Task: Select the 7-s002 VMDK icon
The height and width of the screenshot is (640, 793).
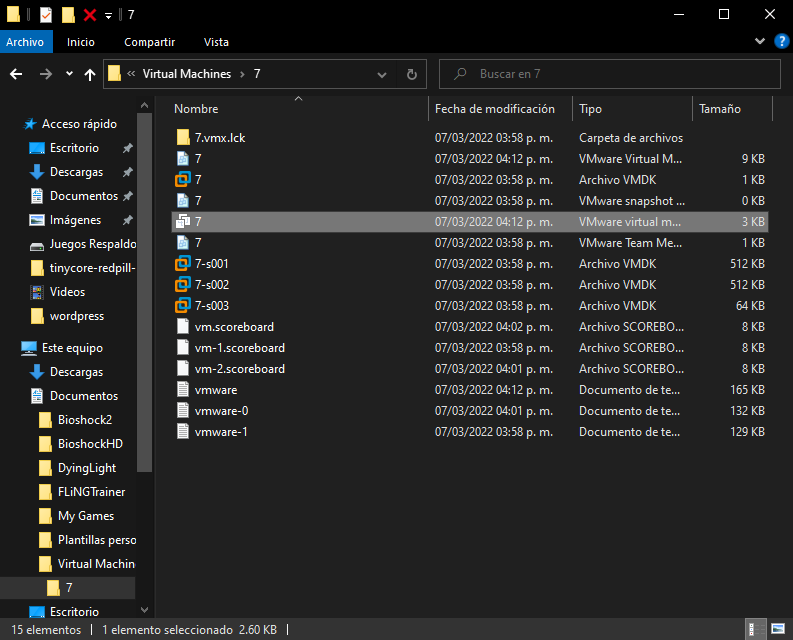Action: 183,285
